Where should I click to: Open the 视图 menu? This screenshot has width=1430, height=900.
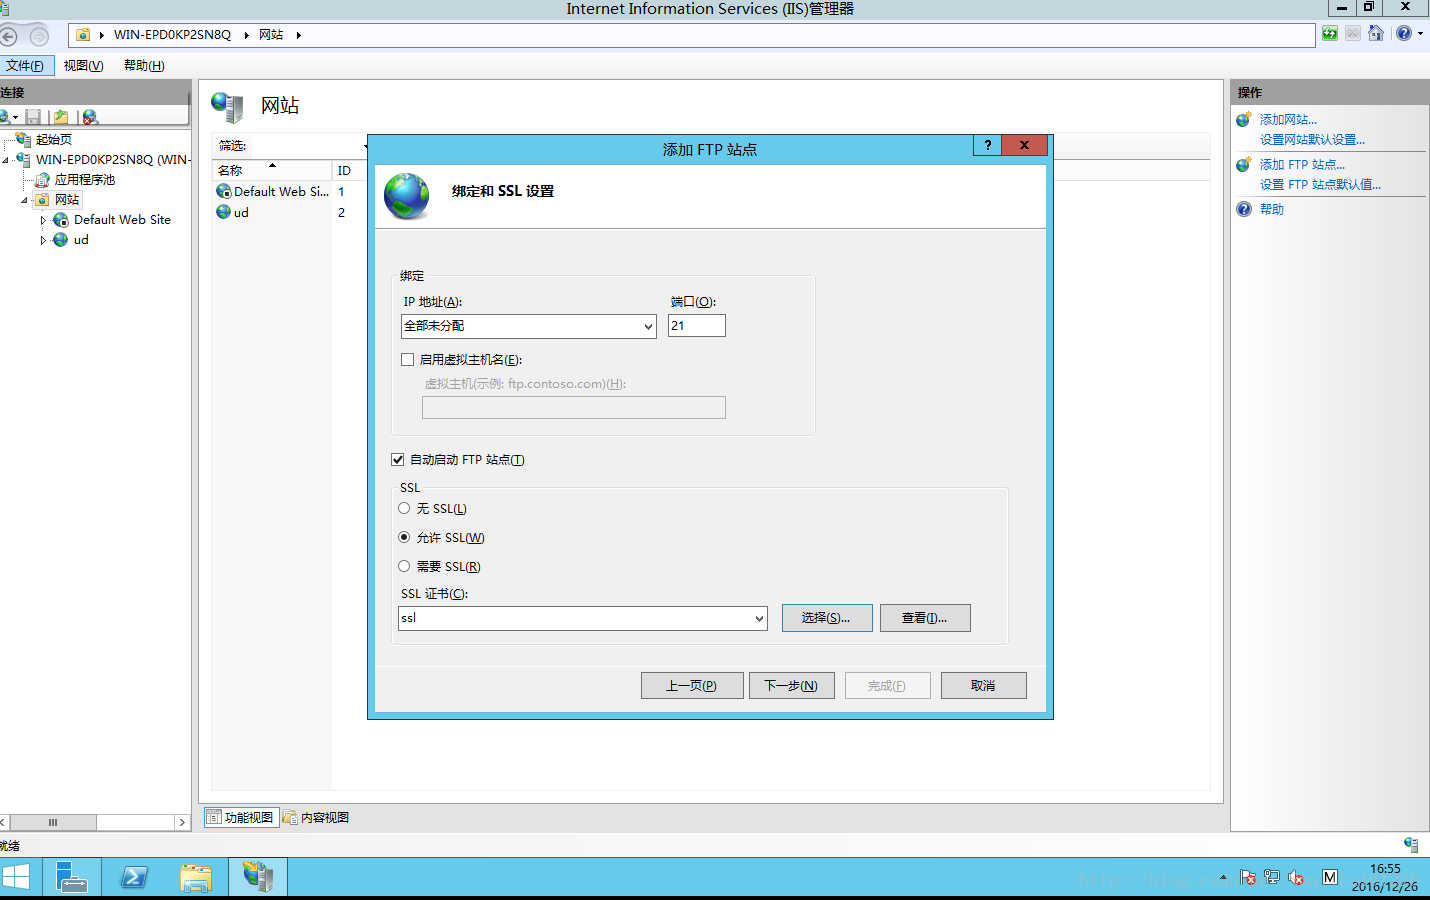click(x=83, y=66)
